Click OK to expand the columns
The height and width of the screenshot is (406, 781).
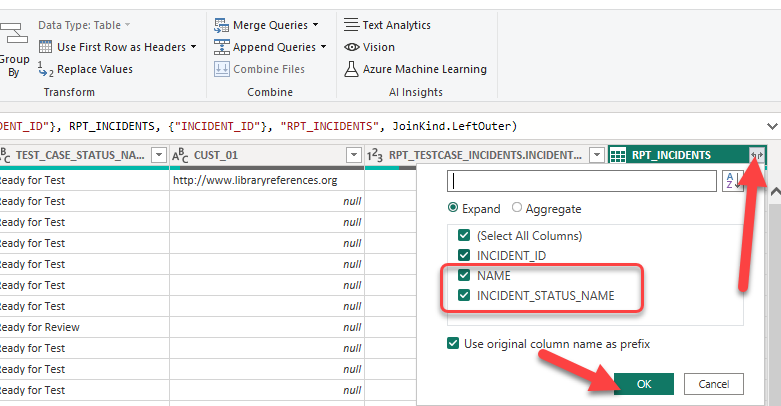[x=644, y=384]
